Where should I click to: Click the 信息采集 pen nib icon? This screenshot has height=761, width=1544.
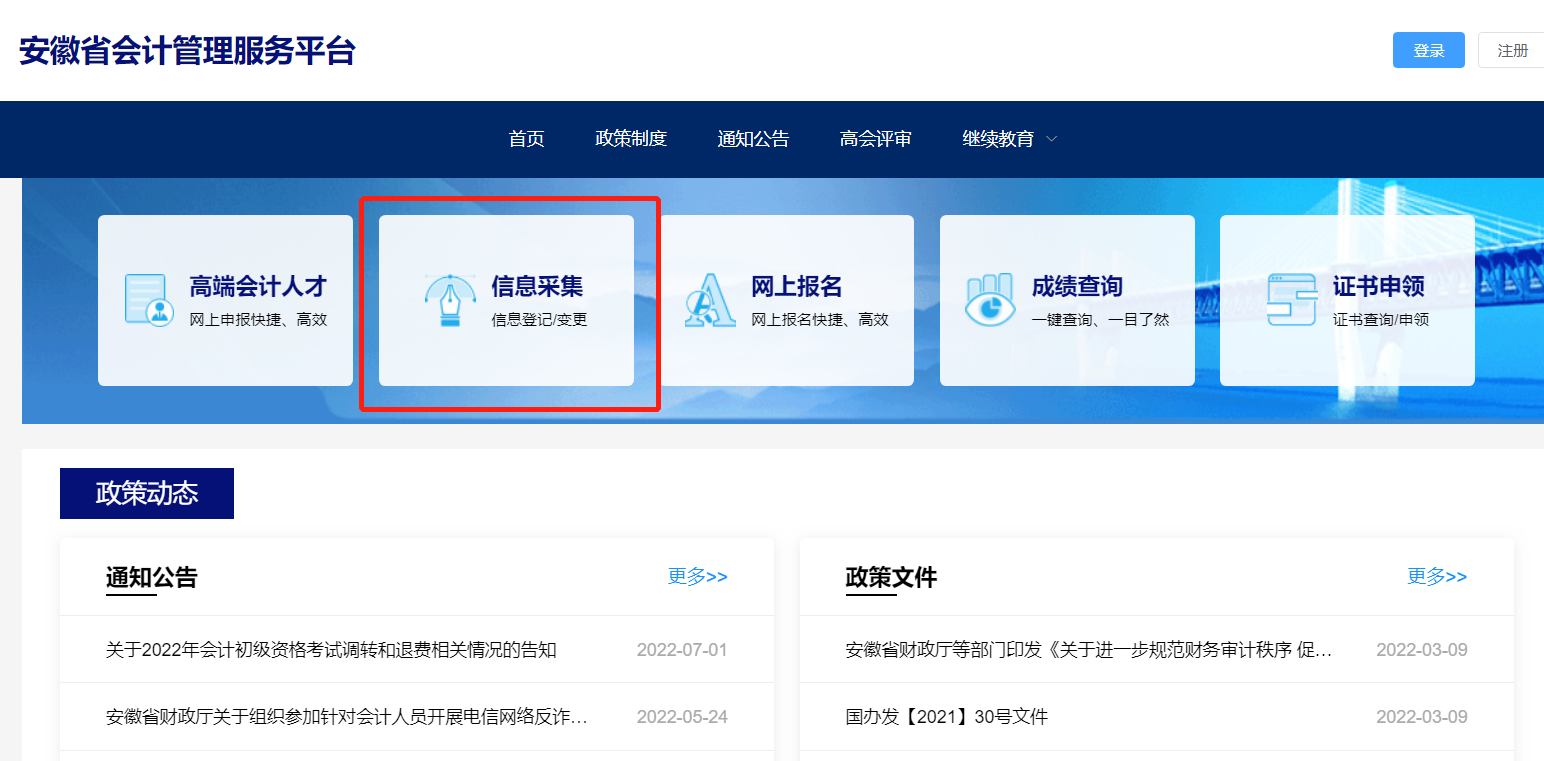(x=450, y=299)
